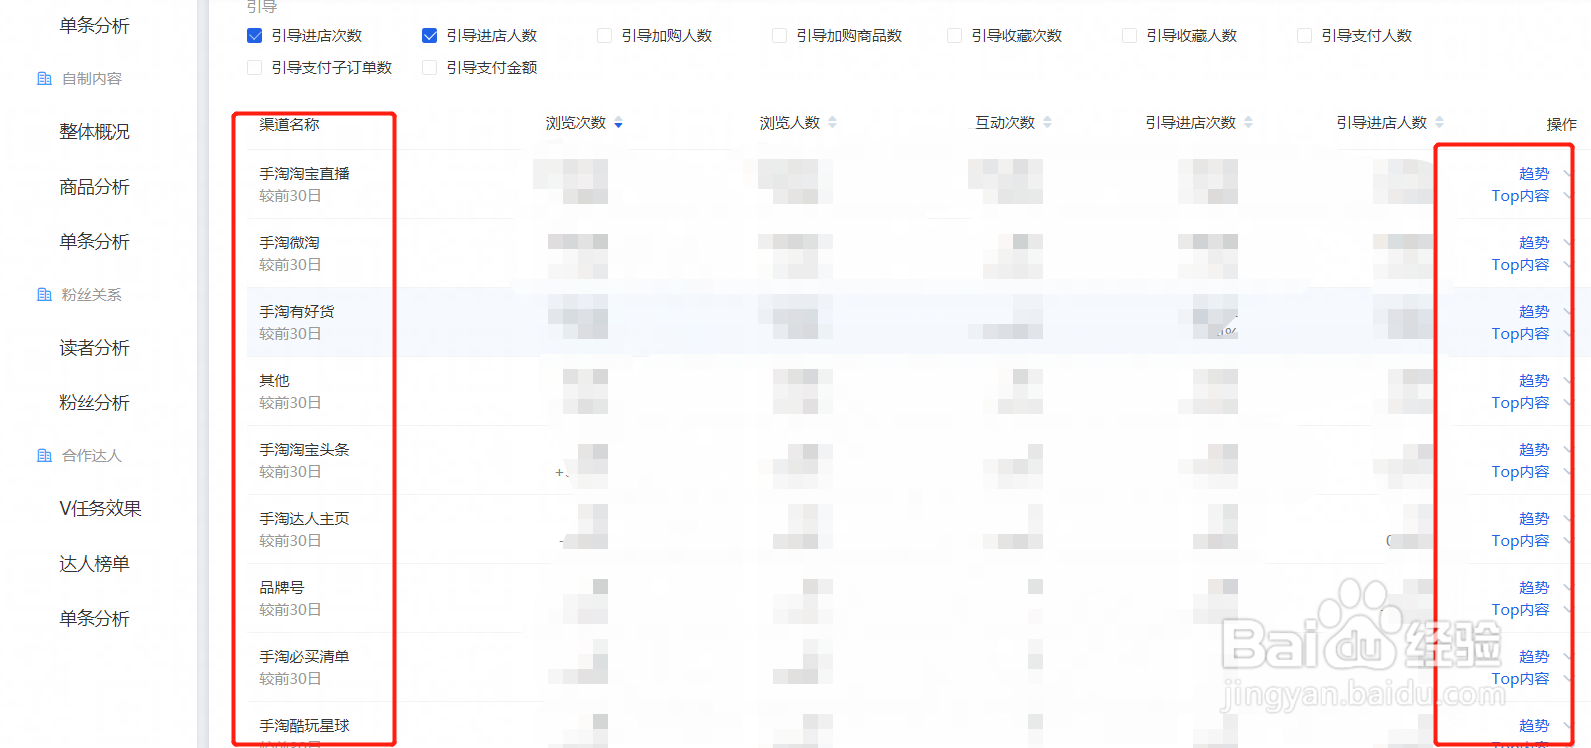This screenshot has height=748, width=1591.
Task: Sort by 互动次数 column arrow
Action: [1048, 123]
